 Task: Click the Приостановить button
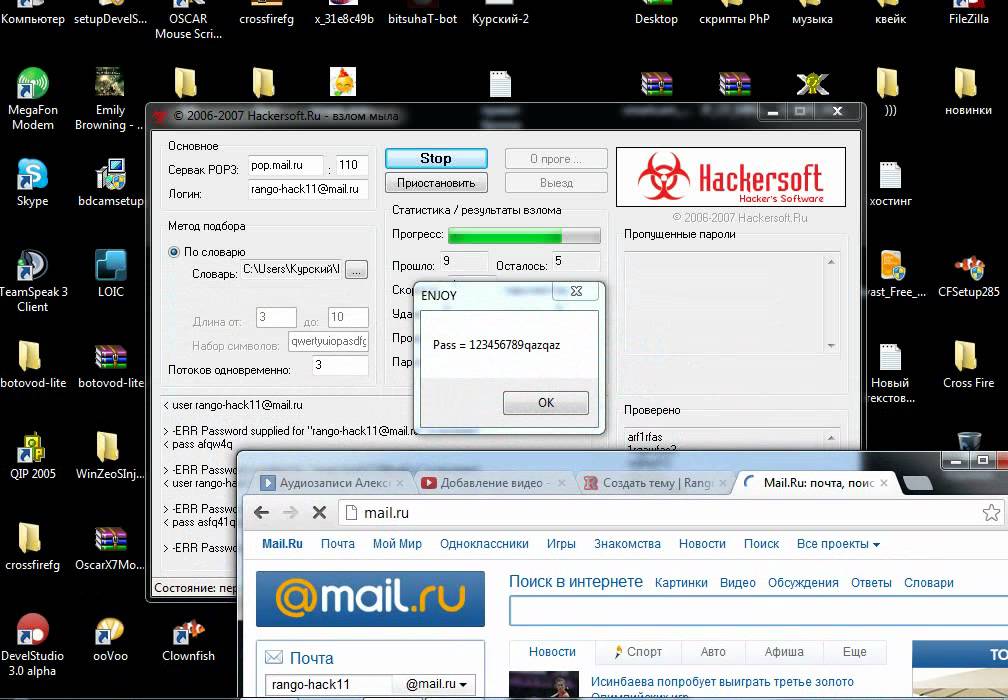point(436,183)
